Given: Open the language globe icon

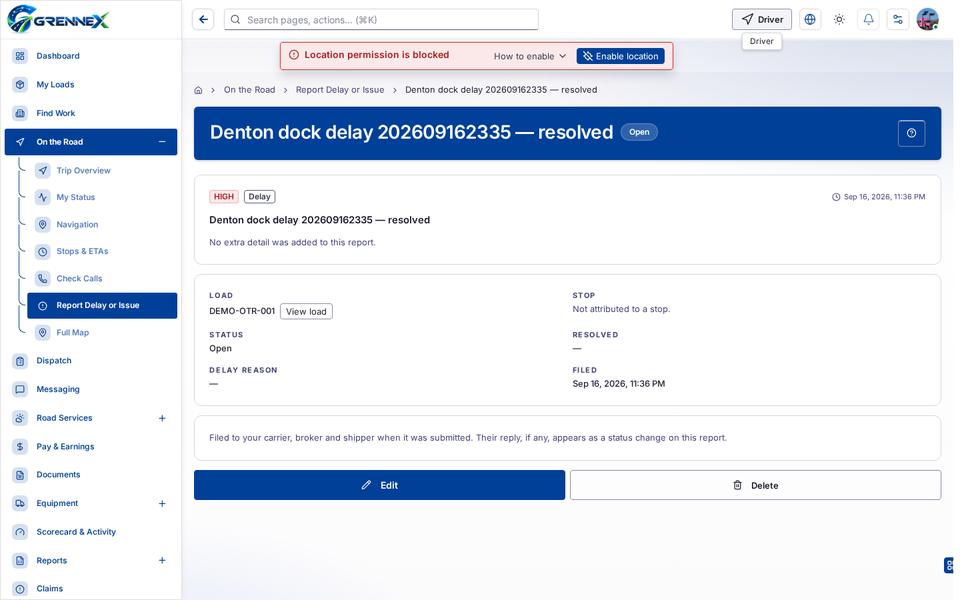Looking at the screenshot, I should [810, 20].
